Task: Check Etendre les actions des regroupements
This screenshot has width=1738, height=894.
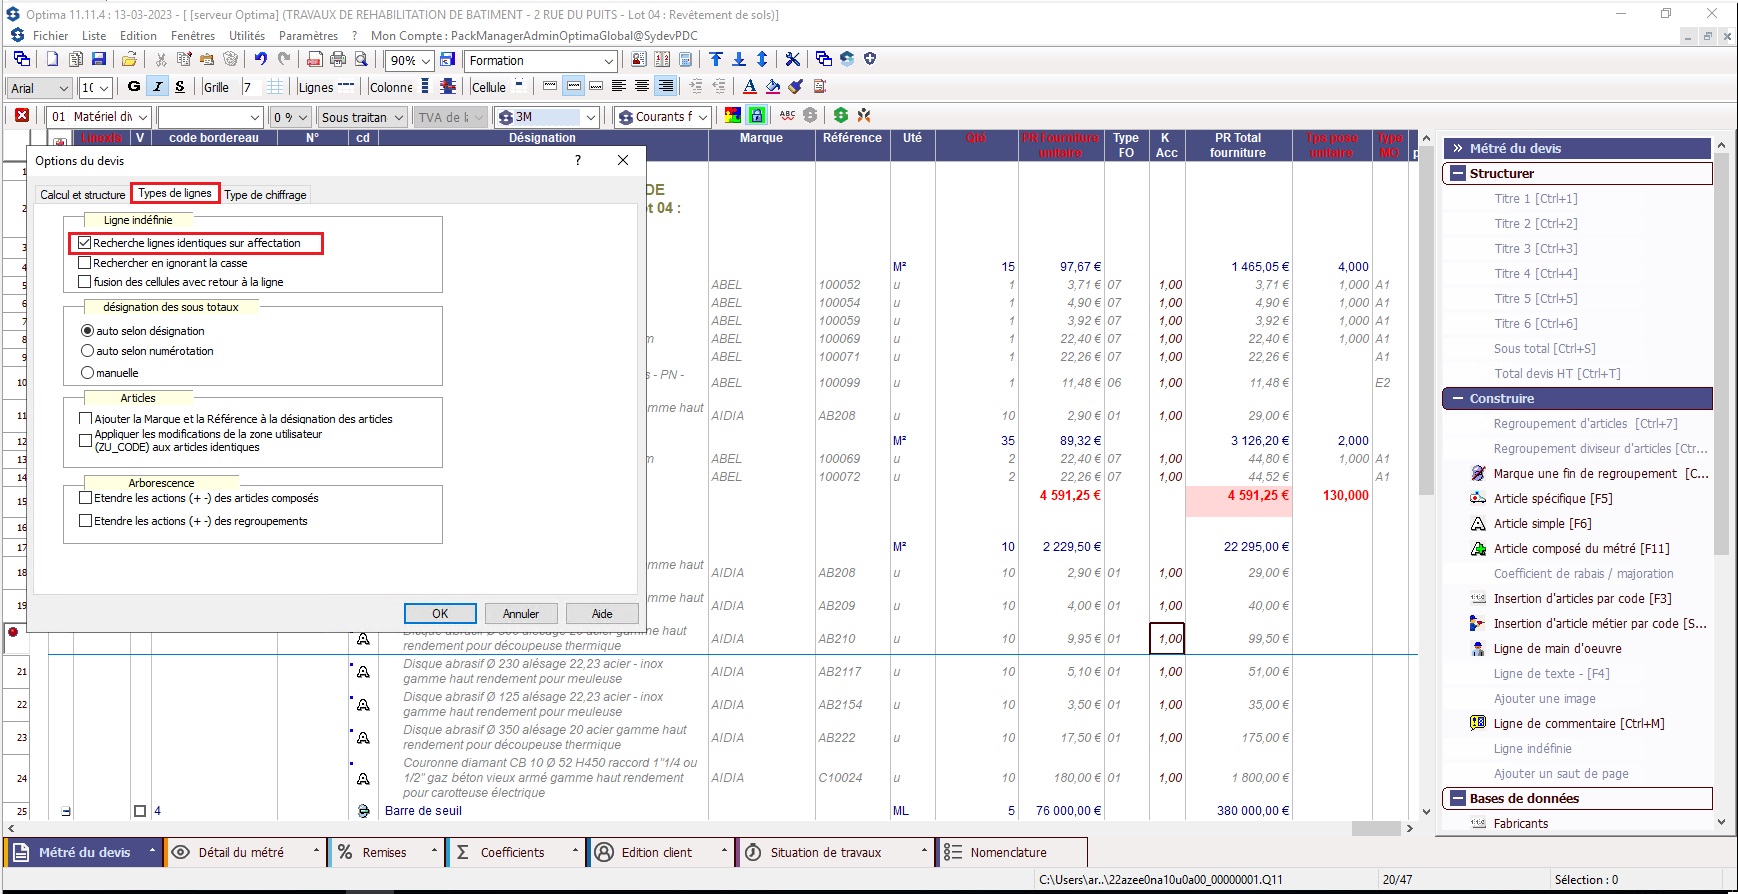Action: point(85,521)
